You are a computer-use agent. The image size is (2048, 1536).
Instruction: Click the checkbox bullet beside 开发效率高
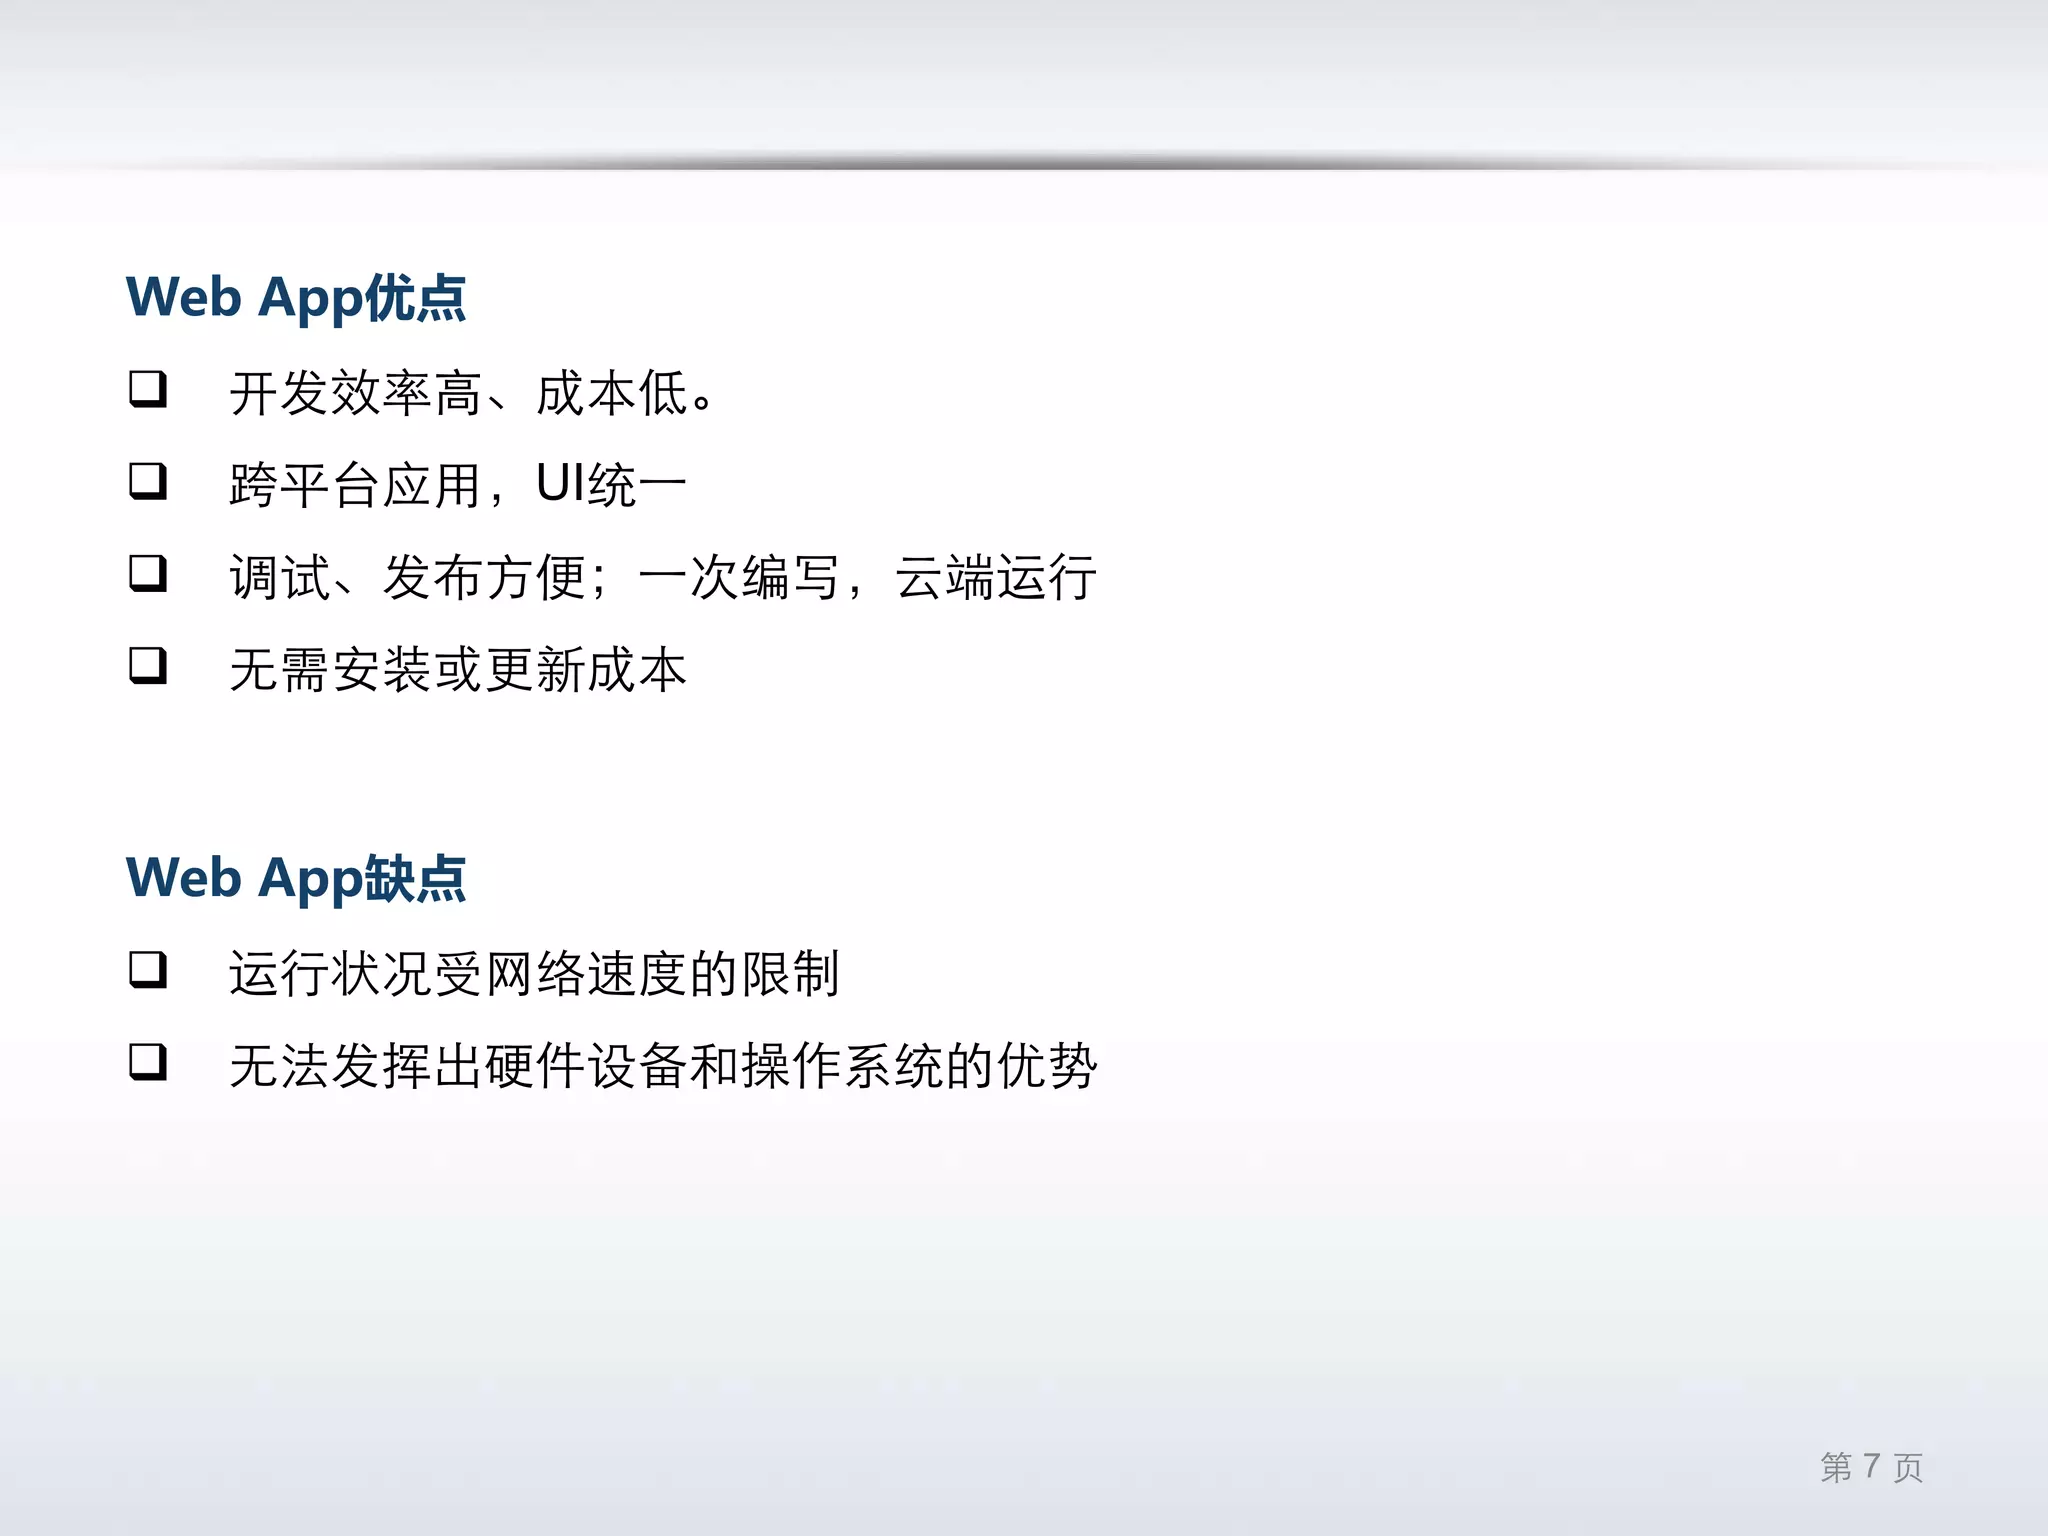click(x=147, y=388)
